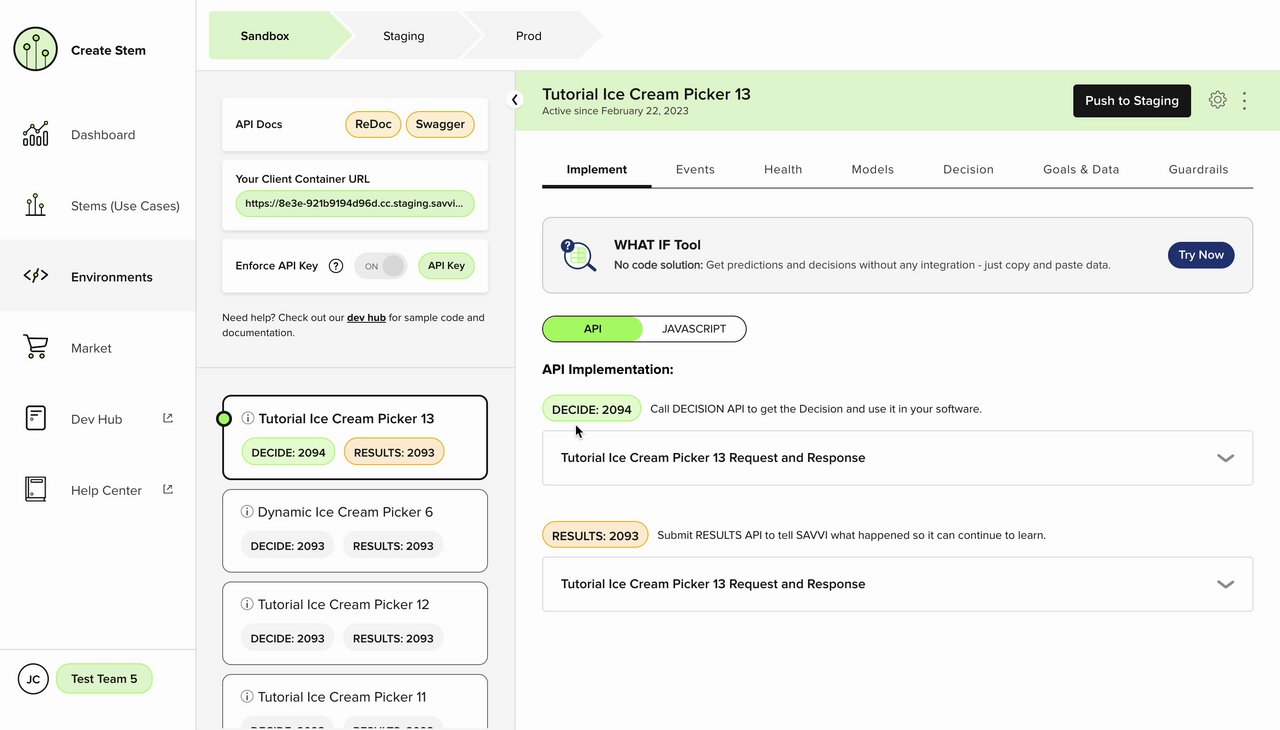Select the API implementation option
1280x730 pixels.
593,329
